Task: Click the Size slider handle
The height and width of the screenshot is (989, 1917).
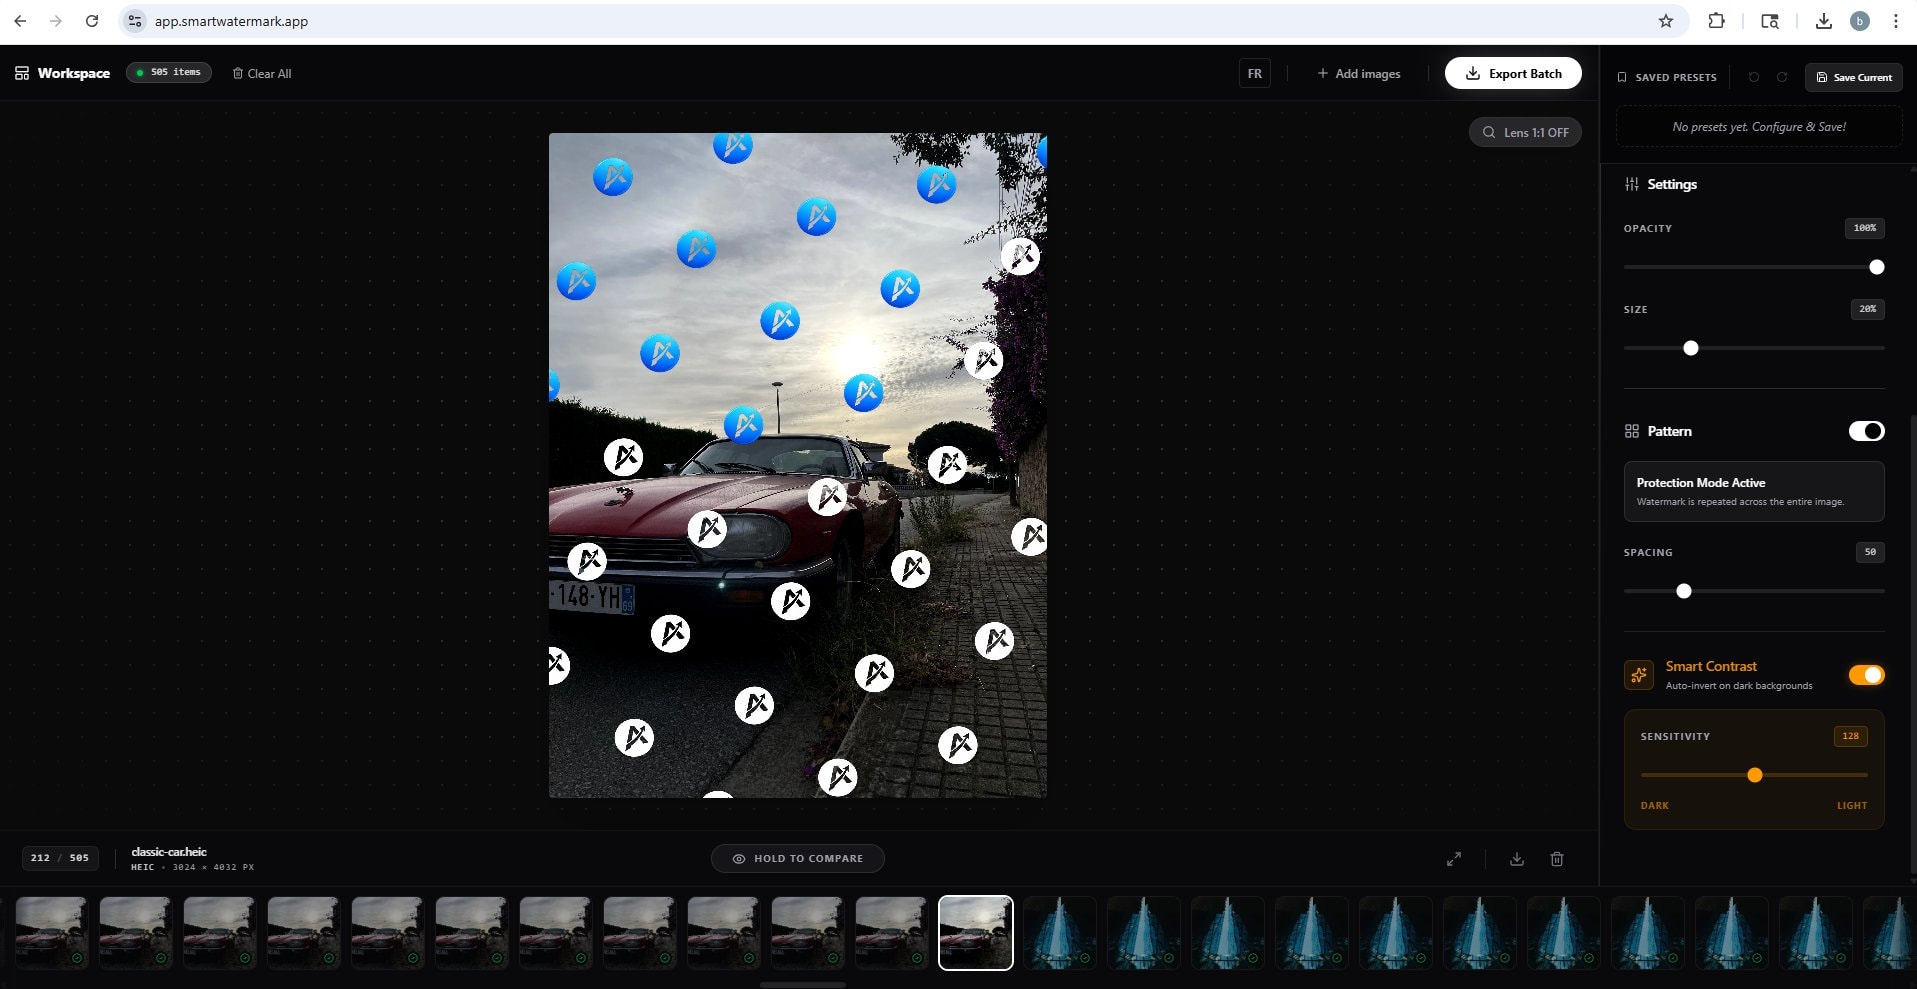Action: (x=1691, y=348)
